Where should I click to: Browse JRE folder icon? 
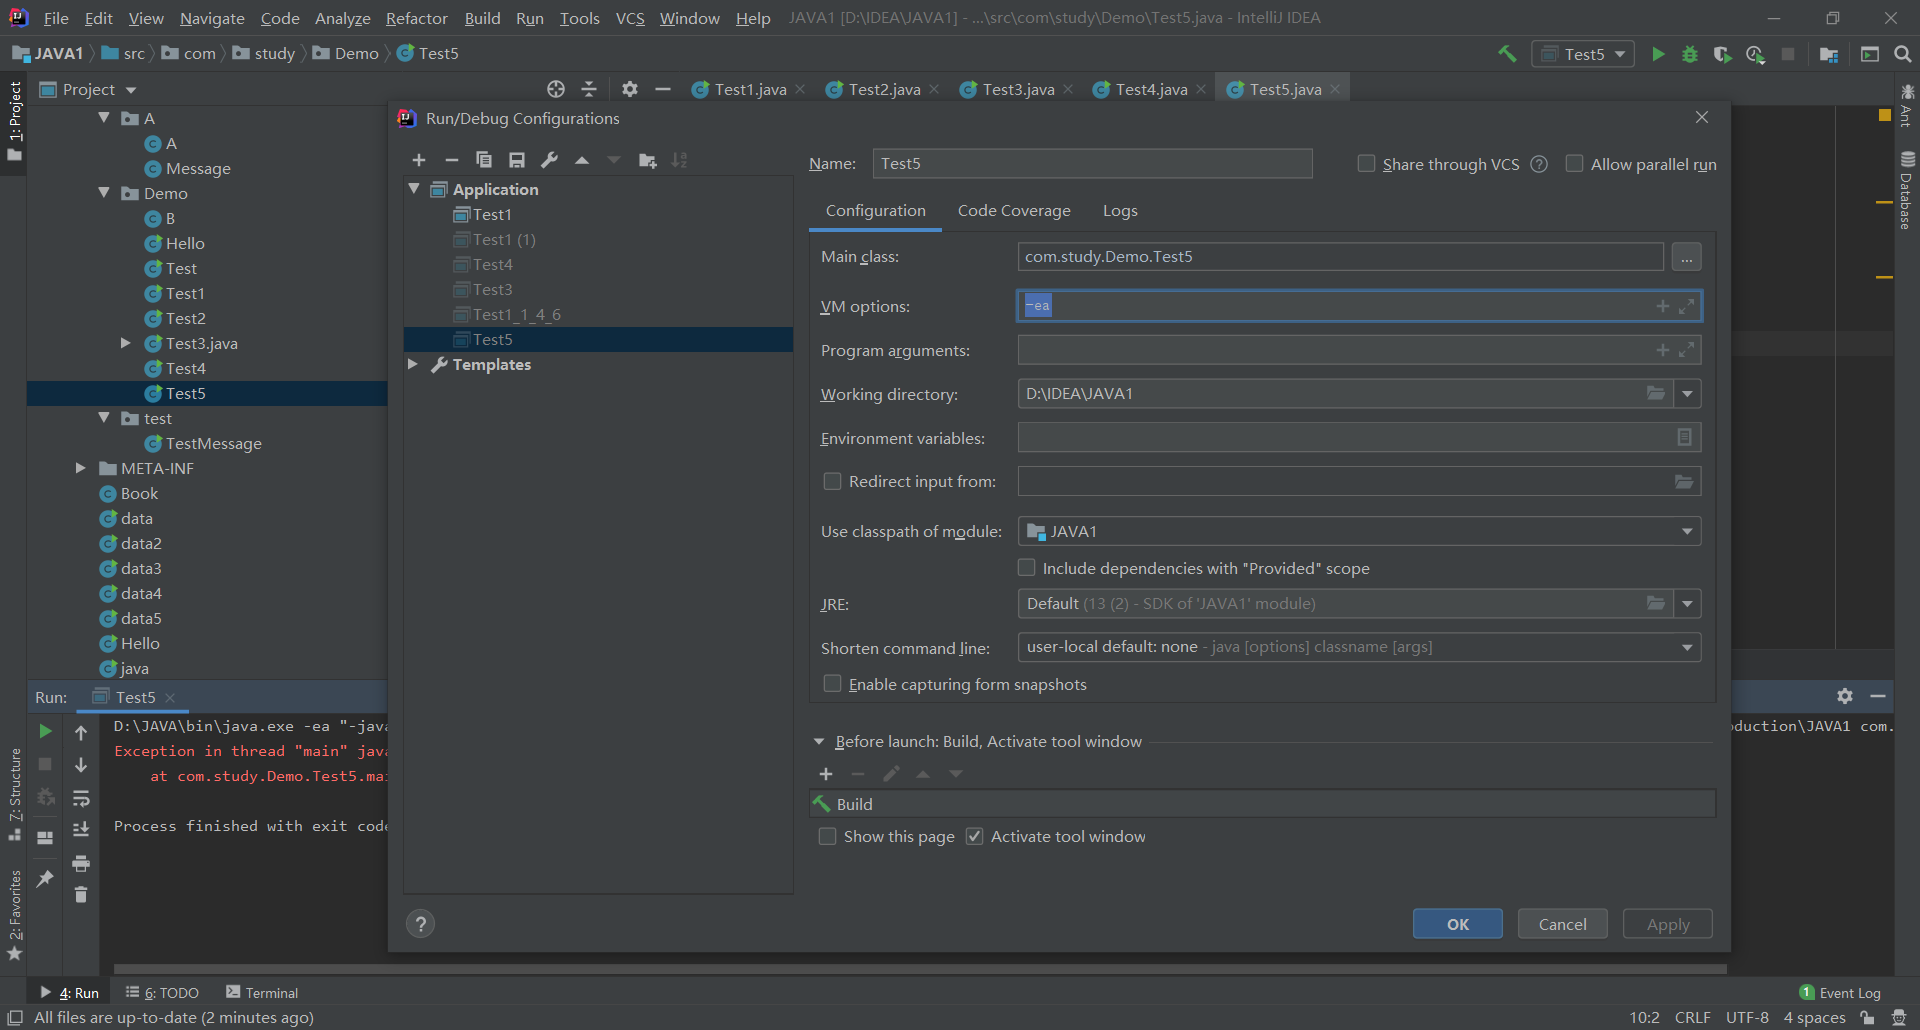1656,603
